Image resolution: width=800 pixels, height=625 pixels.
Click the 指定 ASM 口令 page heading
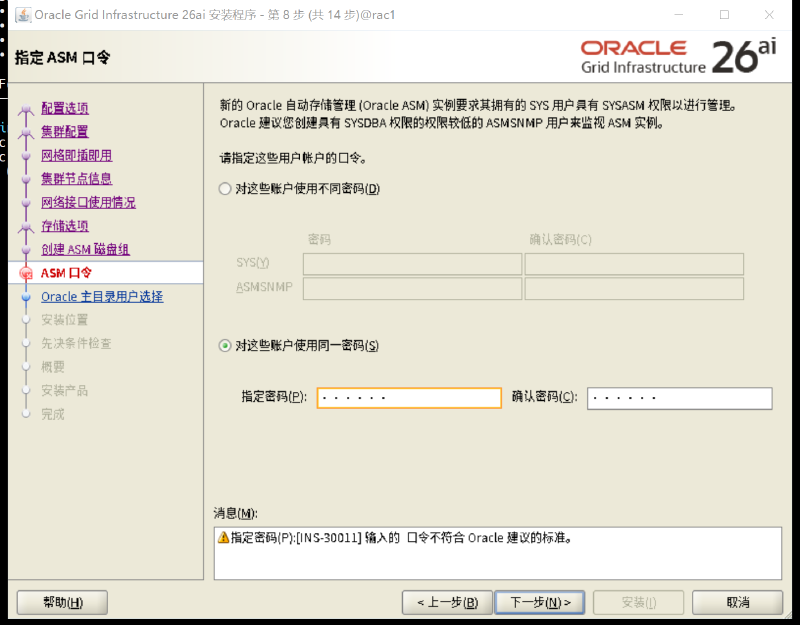coord(62,58)
